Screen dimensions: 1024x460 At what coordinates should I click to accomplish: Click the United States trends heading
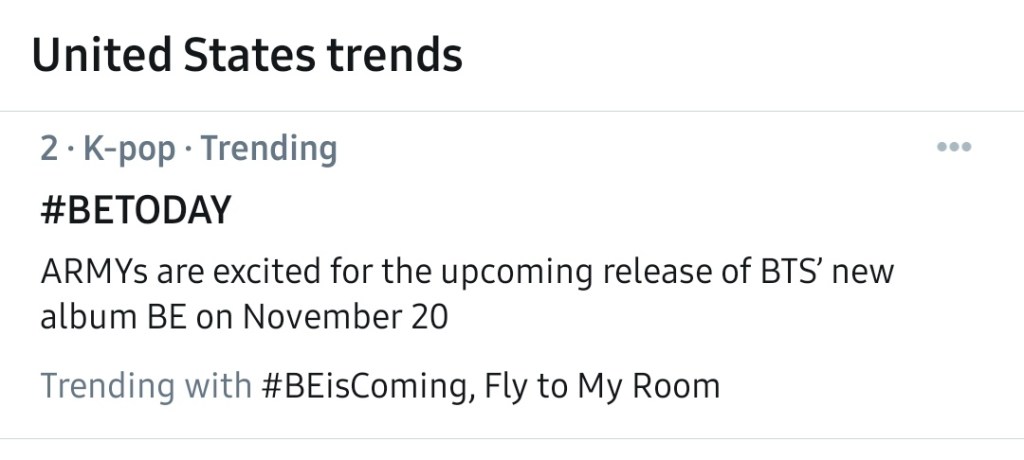(x=247, y=54)
